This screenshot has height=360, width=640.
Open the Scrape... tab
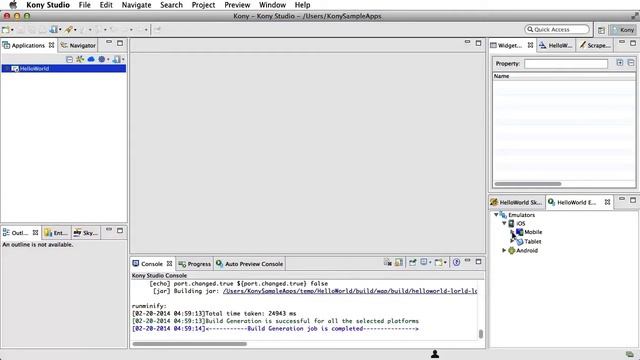point(595,45)
